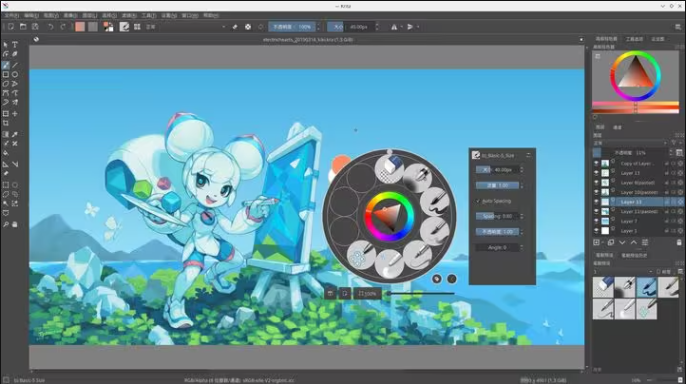Select the Zoom magnifier tool
Screen dimensions: 686x384
click(6, 224)
